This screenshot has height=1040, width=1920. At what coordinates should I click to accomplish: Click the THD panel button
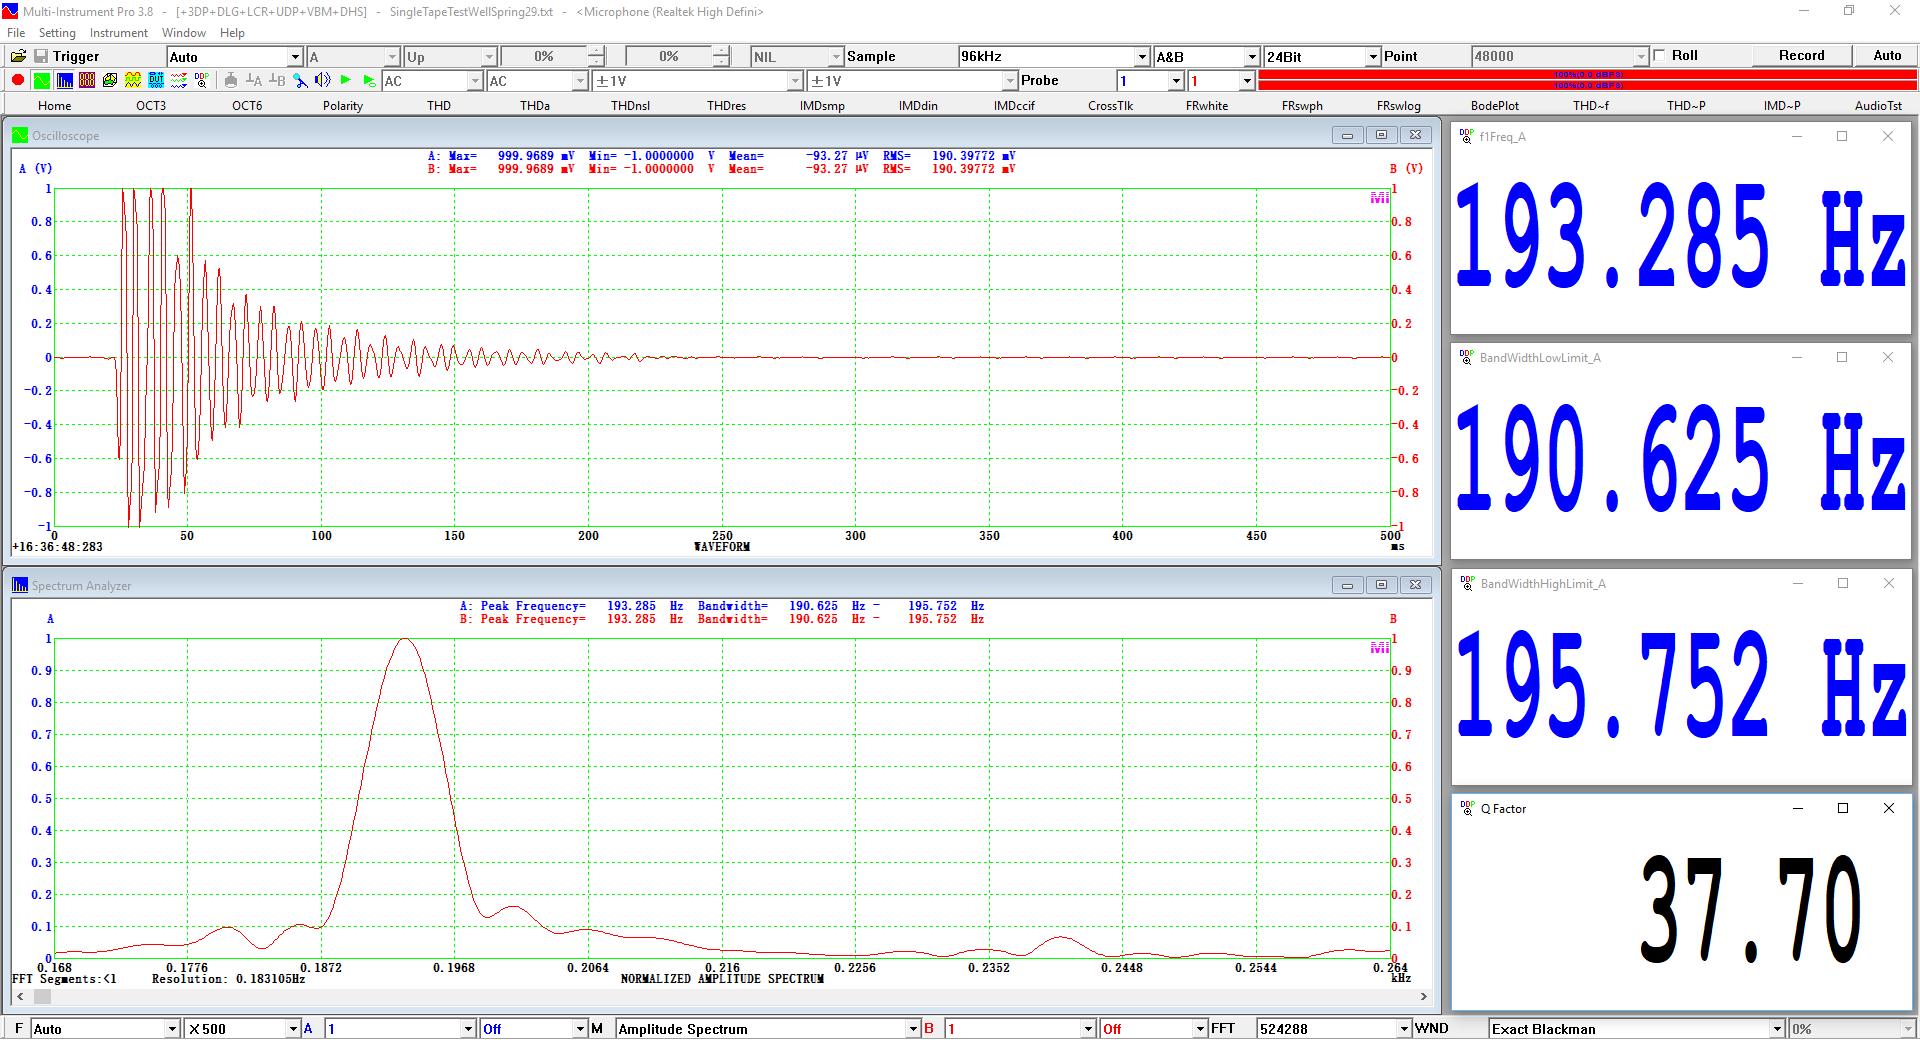pos(439,106)
